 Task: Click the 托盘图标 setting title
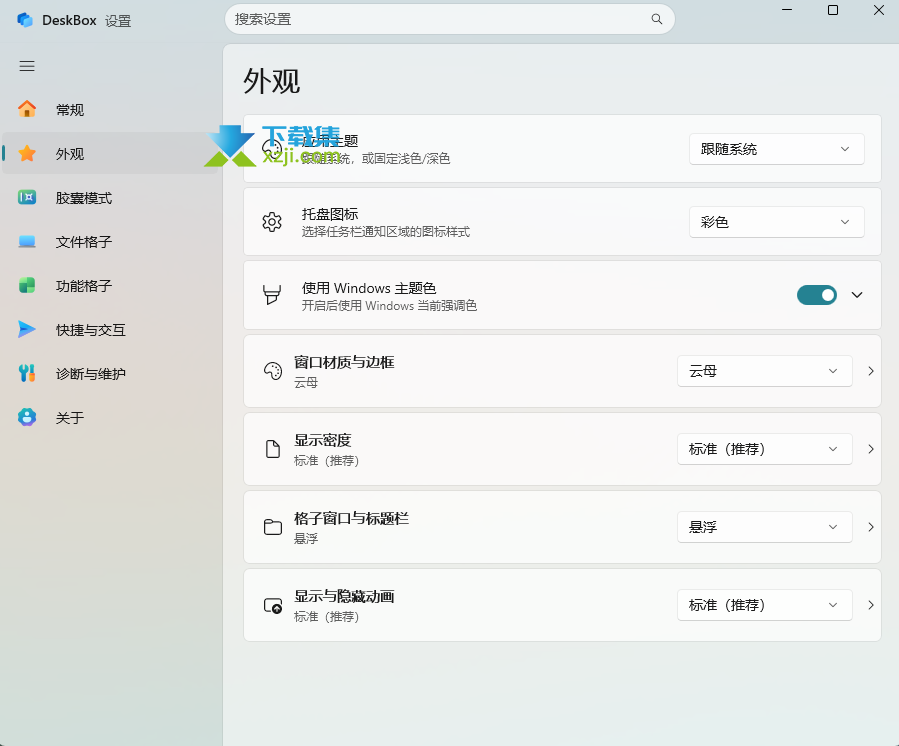[330, 214]
